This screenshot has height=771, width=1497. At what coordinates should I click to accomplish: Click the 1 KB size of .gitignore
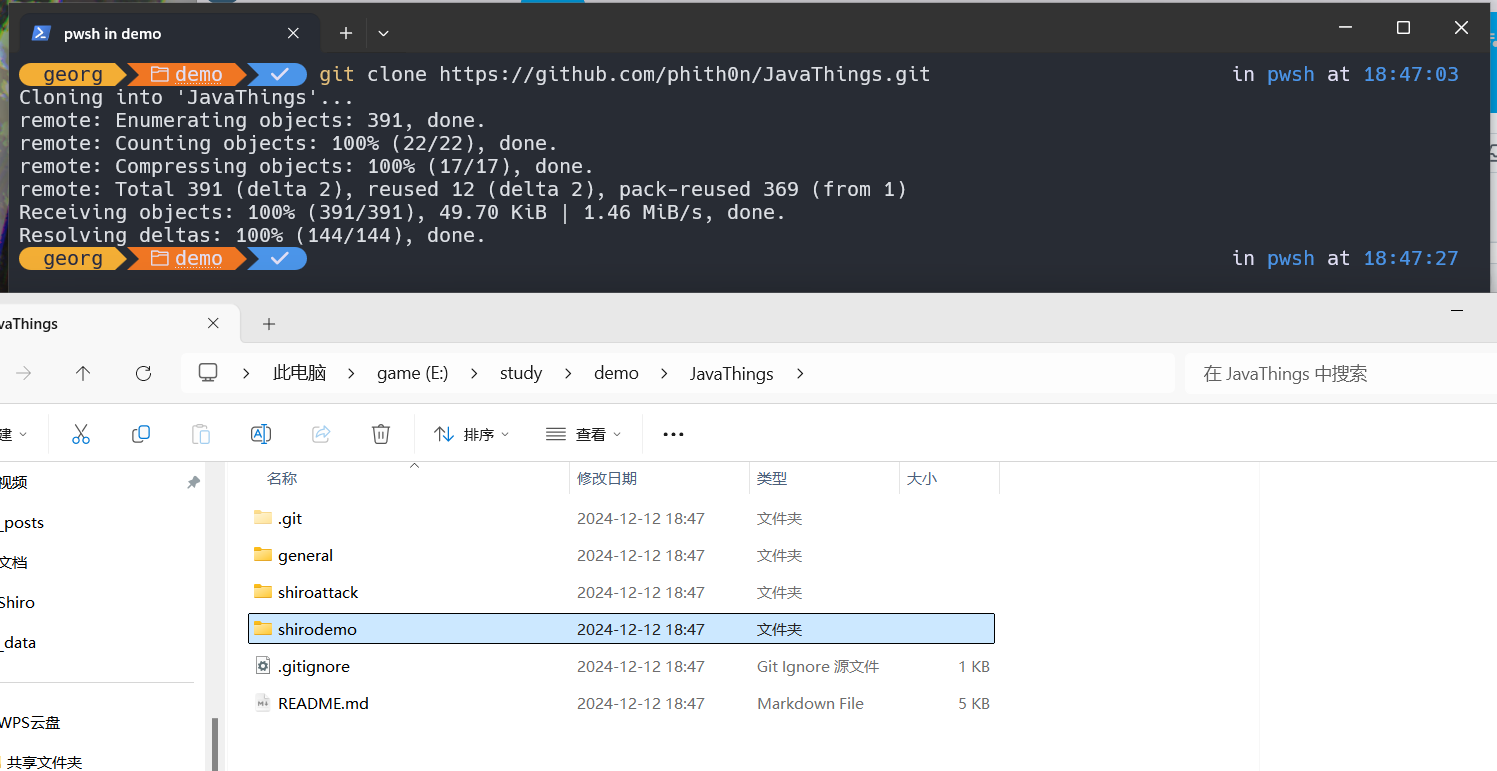point(974,666)
